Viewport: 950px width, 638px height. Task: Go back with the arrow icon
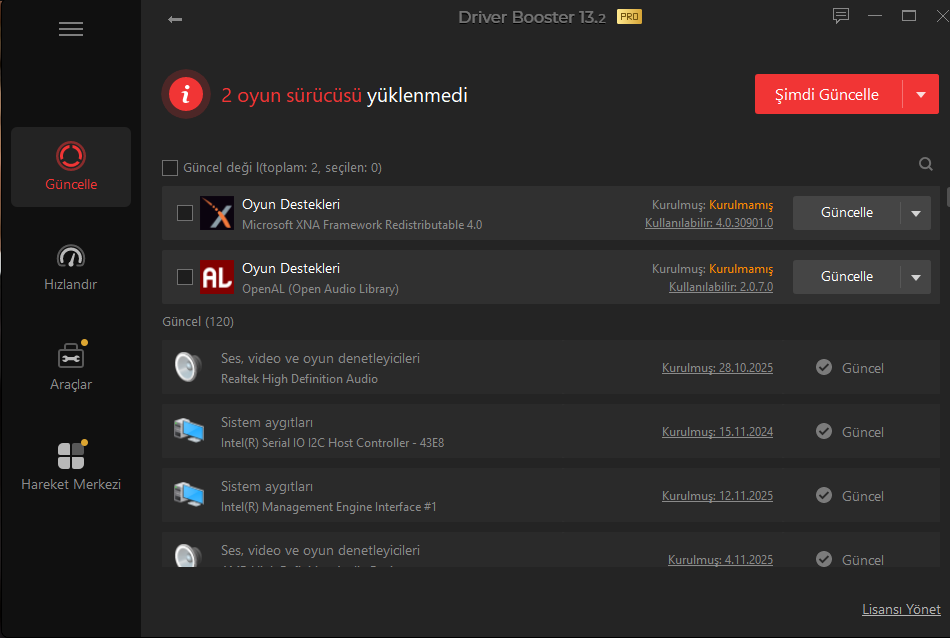175,19
